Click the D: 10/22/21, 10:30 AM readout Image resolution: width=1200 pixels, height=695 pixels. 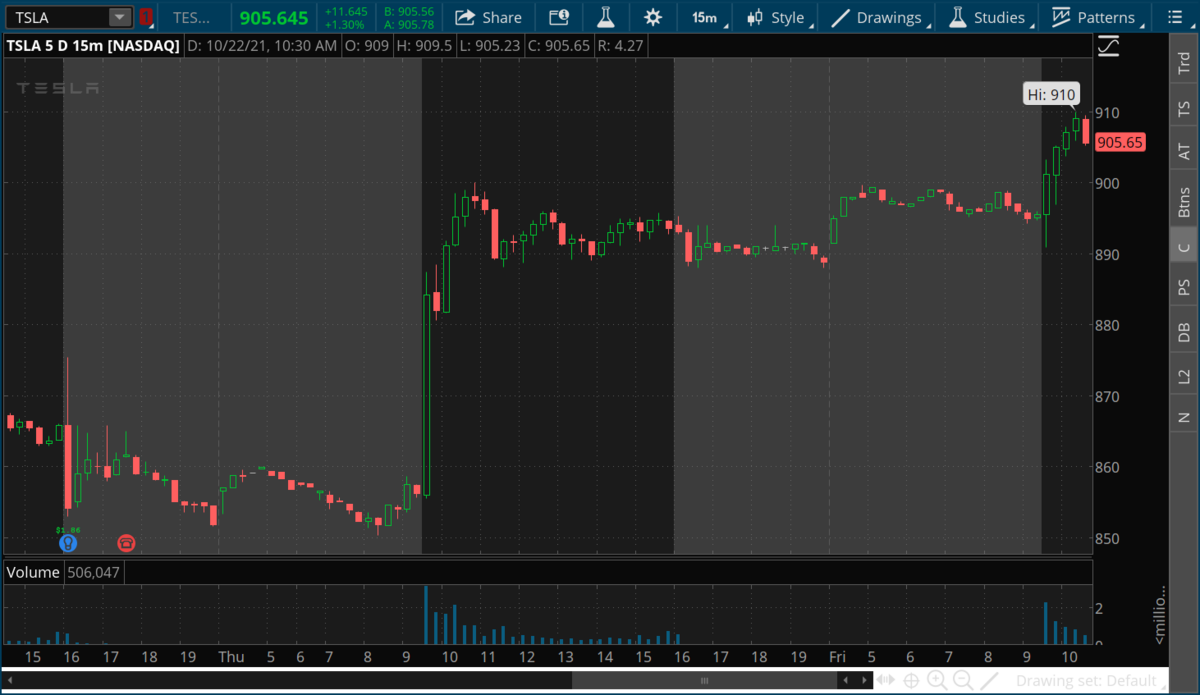point(262,45)
